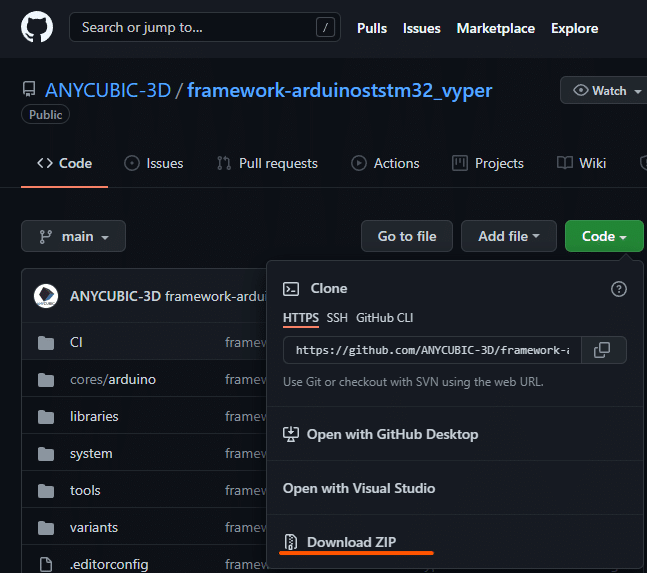Switch to the Wiki tab
Screen dimensions: 647x573
point(581,163)
